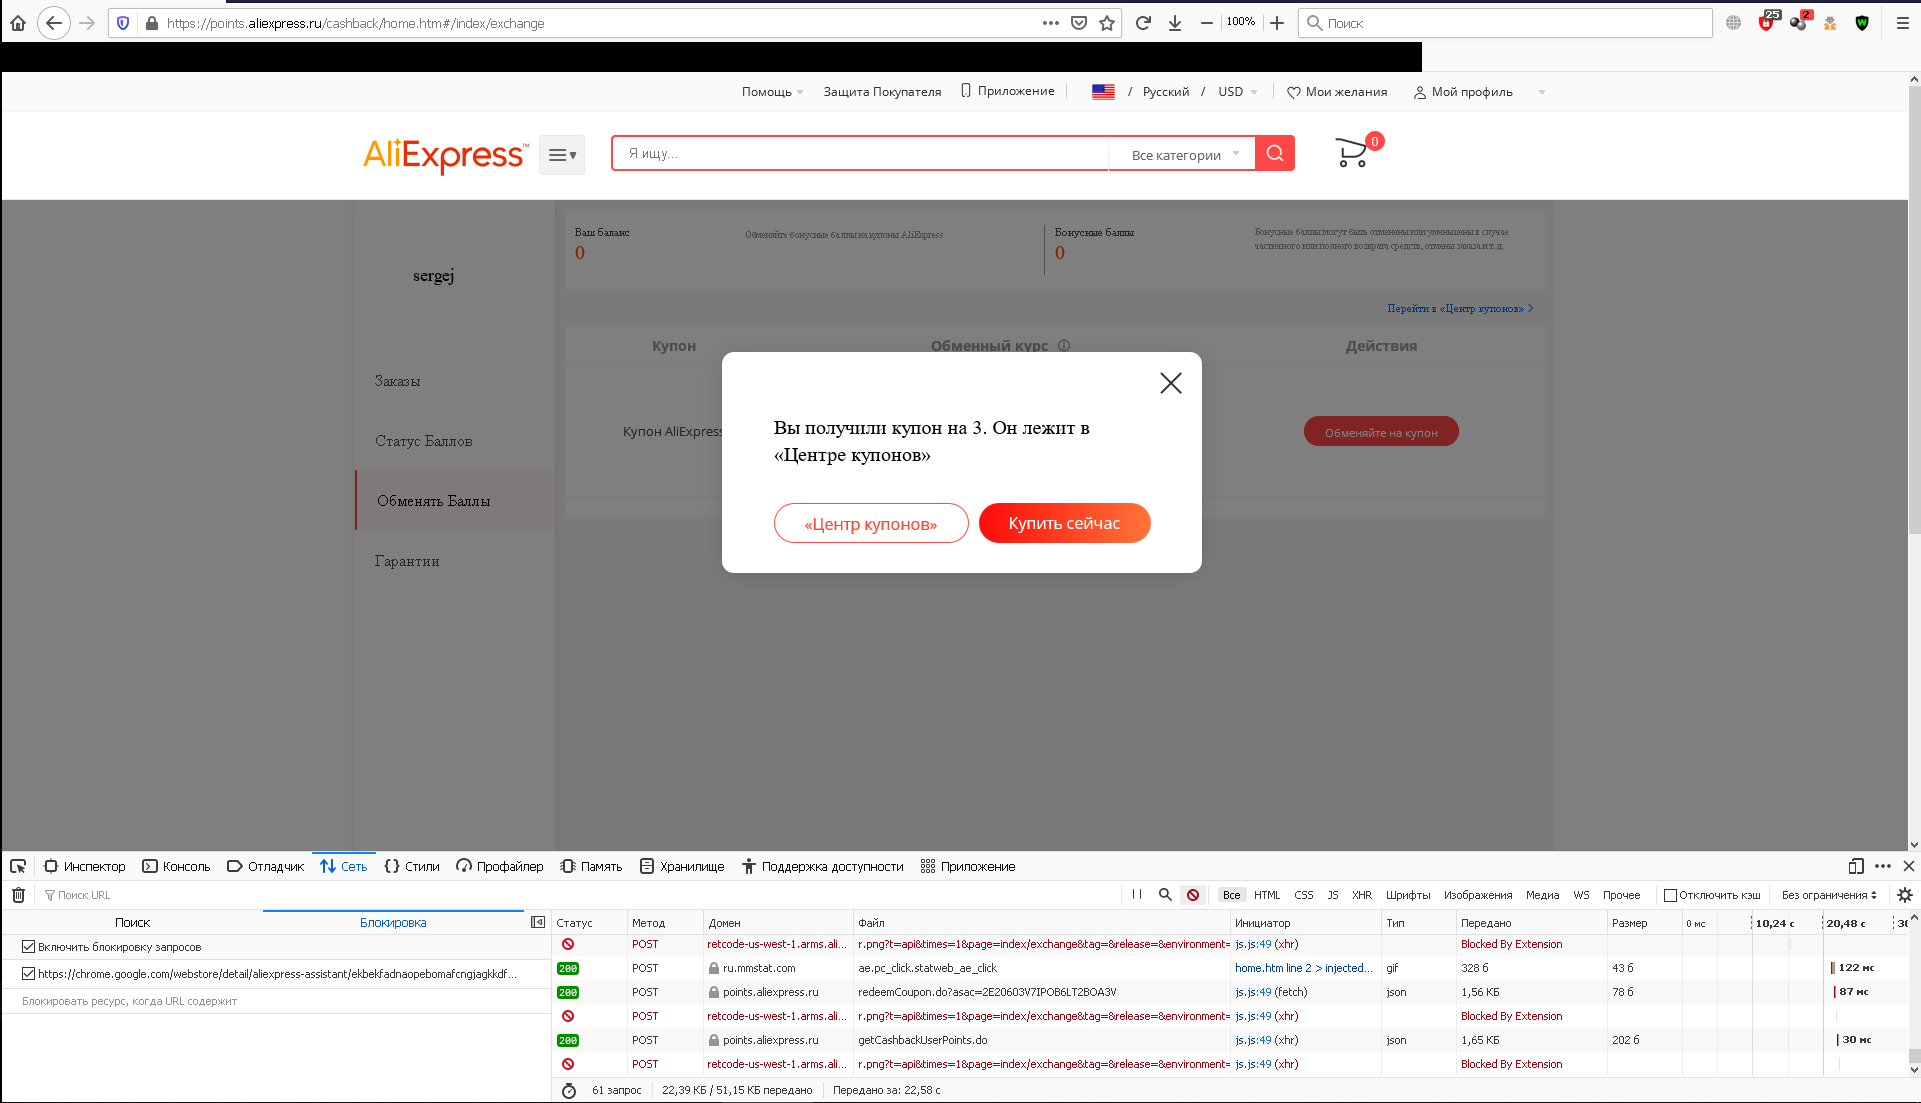Toggle the request blocking icon in DevTools
The width and height of the screenshot is (1921, 1103).
pos(1193,895)
